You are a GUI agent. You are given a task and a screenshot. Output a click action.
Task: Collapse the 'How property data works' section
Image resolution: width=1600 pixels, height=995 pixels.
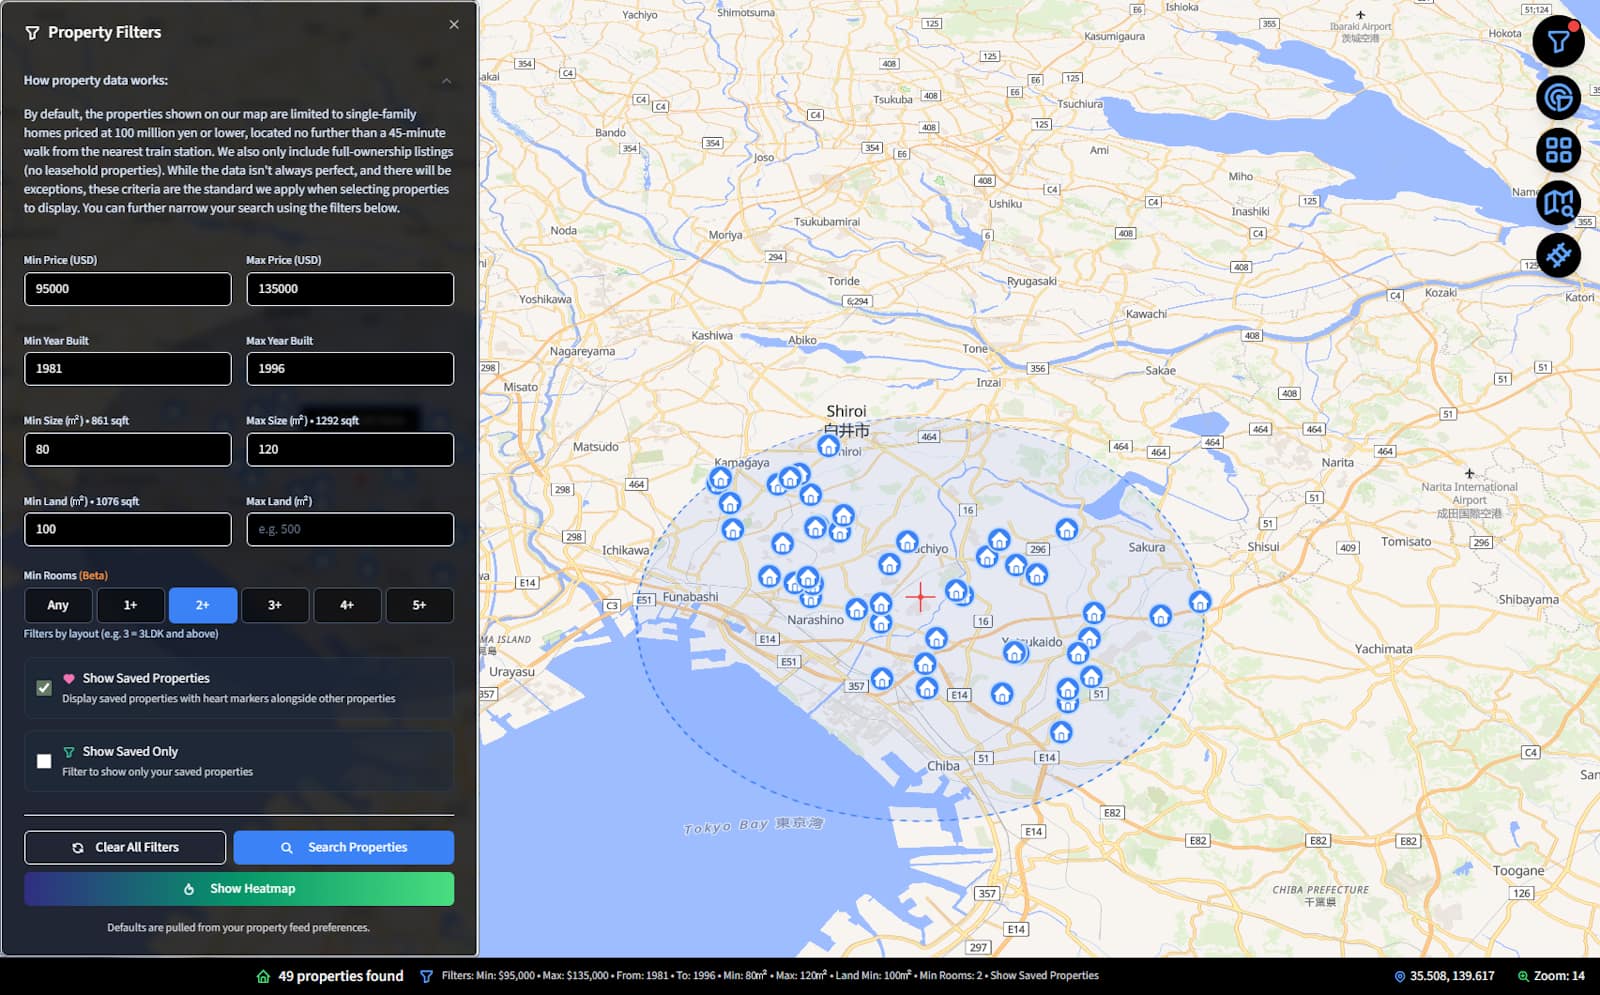[446, 81]
